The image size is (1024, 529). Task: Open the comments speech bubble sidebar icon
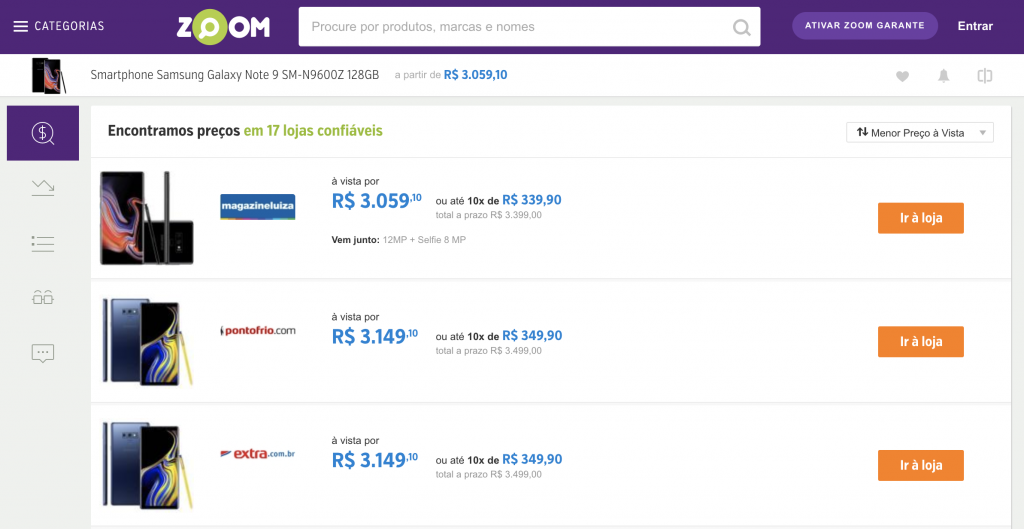coord(43,353)
